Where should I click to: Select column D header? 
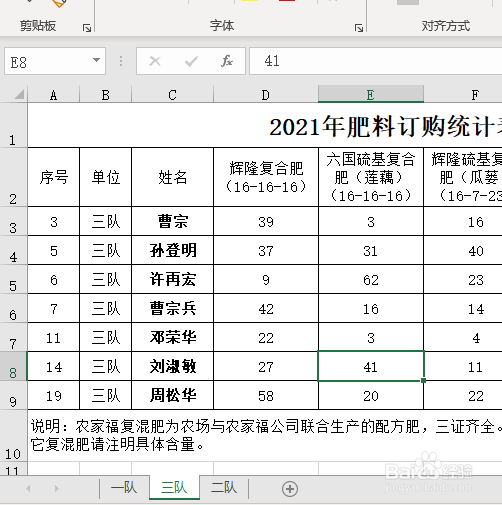point(266,95)
